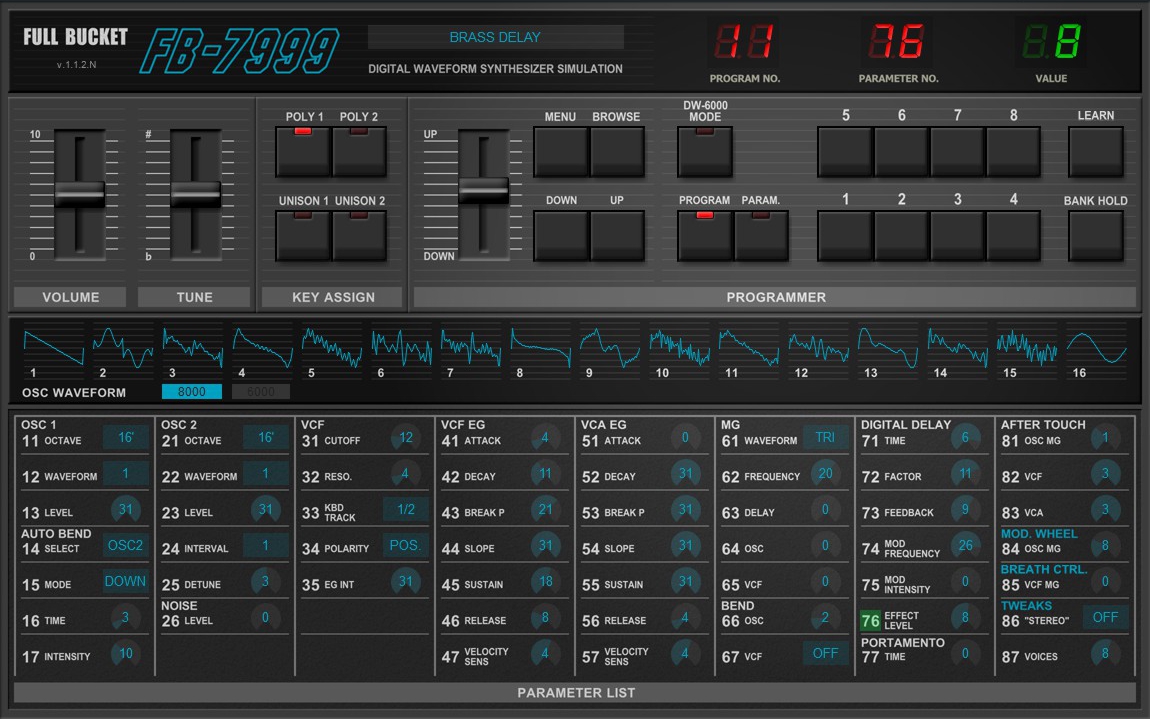Screen dimensions: 1150x719
Task: Click the OSC 1 Level knob
Action: (x=125, y=510)
